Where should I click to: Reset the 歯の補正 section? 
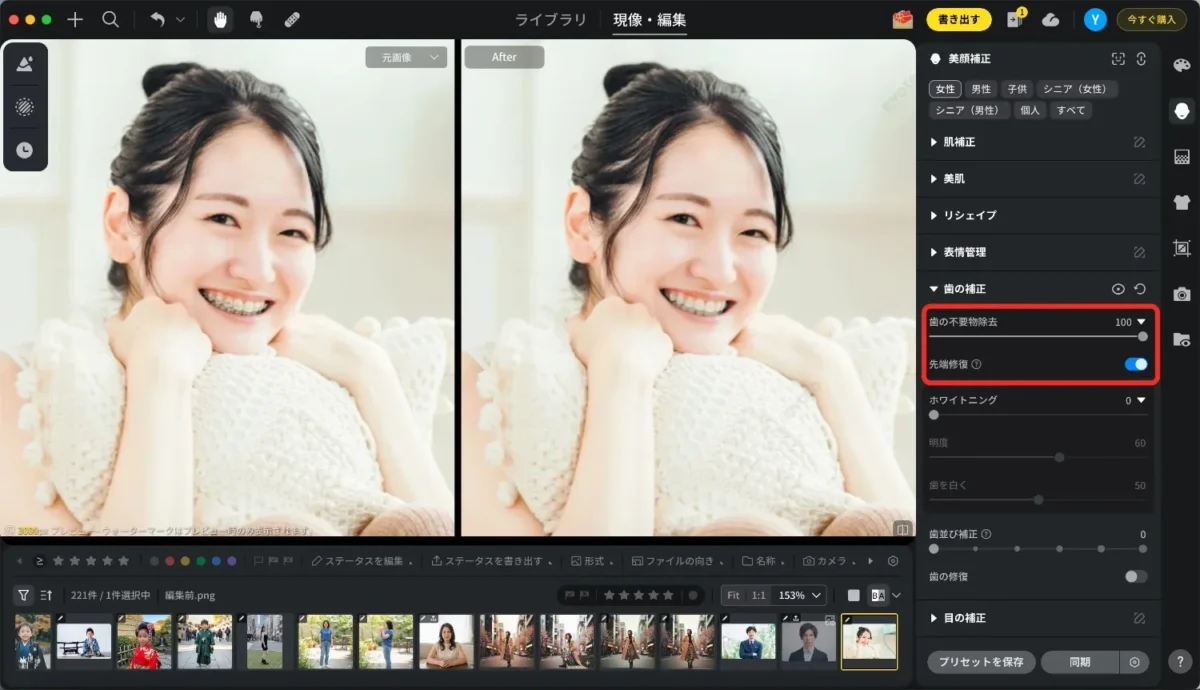pyautogui.click(x=1140, y=289)
